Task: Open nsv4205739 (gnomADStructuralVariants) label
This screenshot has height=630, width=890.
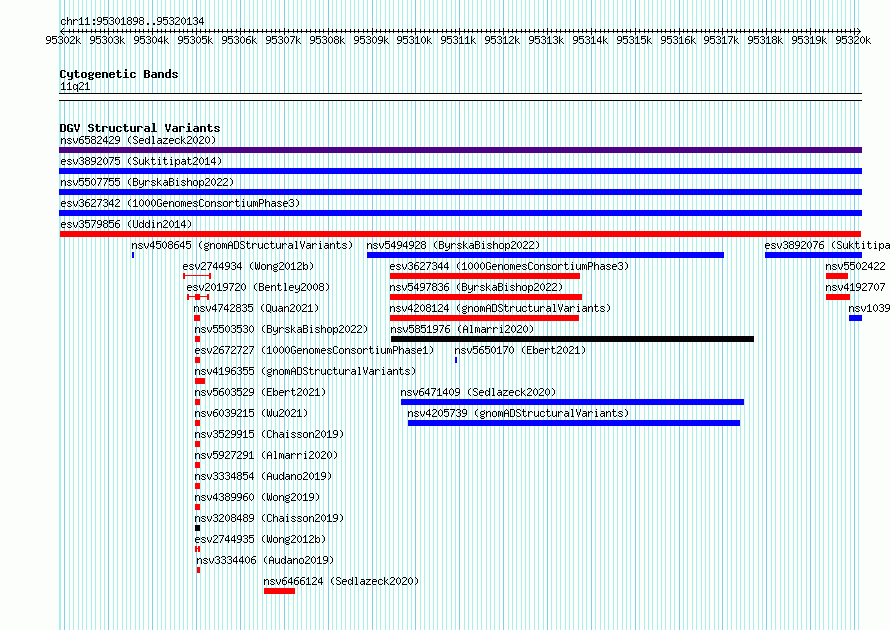Action: pos(518,413)
